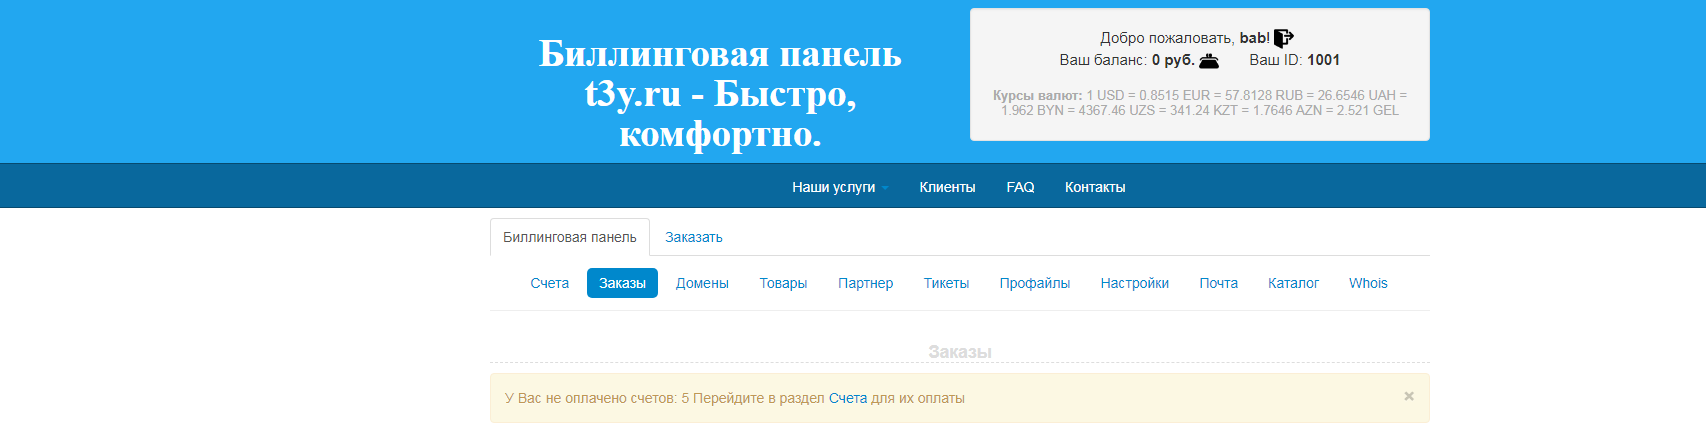Click the Счета link inside yellow alert

tap(847, 398)
